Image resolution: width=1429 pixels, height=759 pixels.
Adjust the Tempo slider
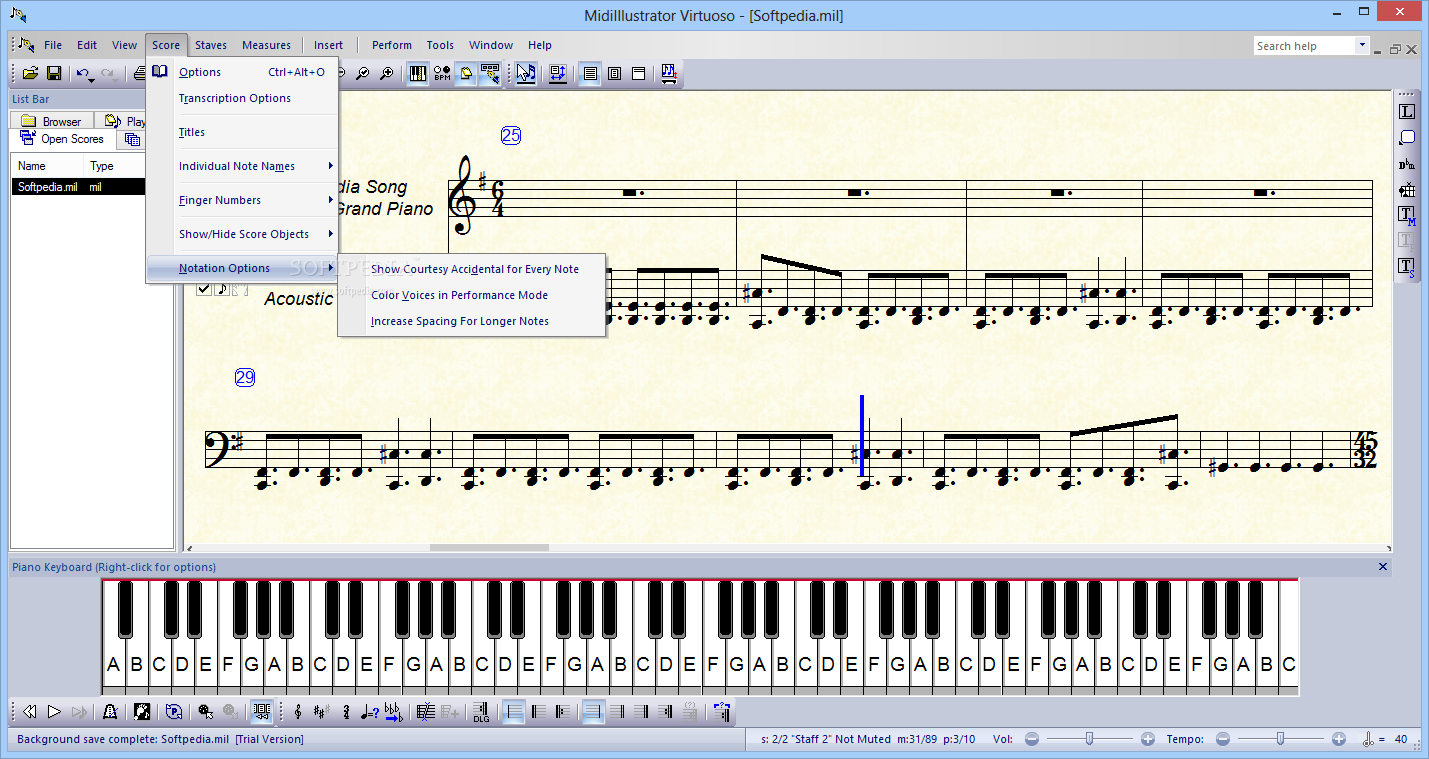tap(1280, 739)
